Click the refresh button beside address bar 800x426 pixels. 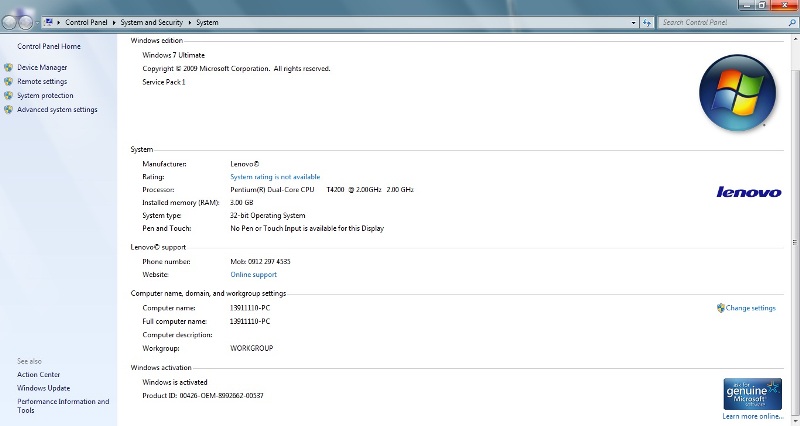click(x=647, y=22)
